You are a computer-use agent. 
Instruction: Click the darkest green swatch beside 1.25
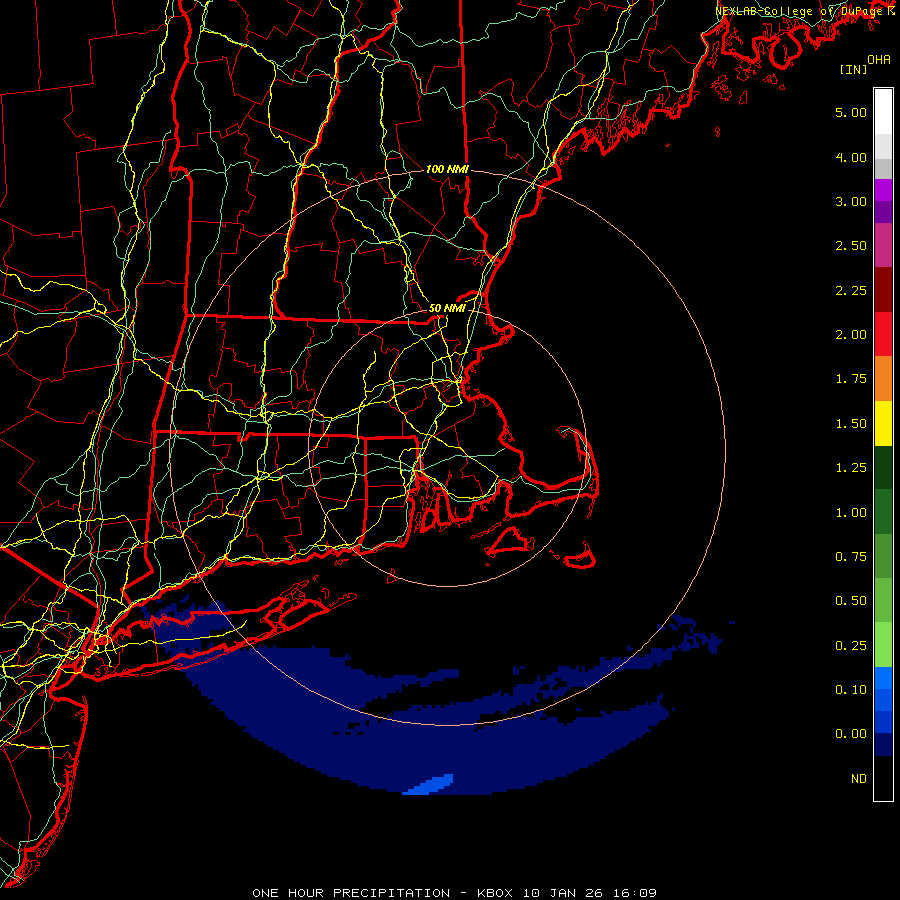tap(883, 467)
